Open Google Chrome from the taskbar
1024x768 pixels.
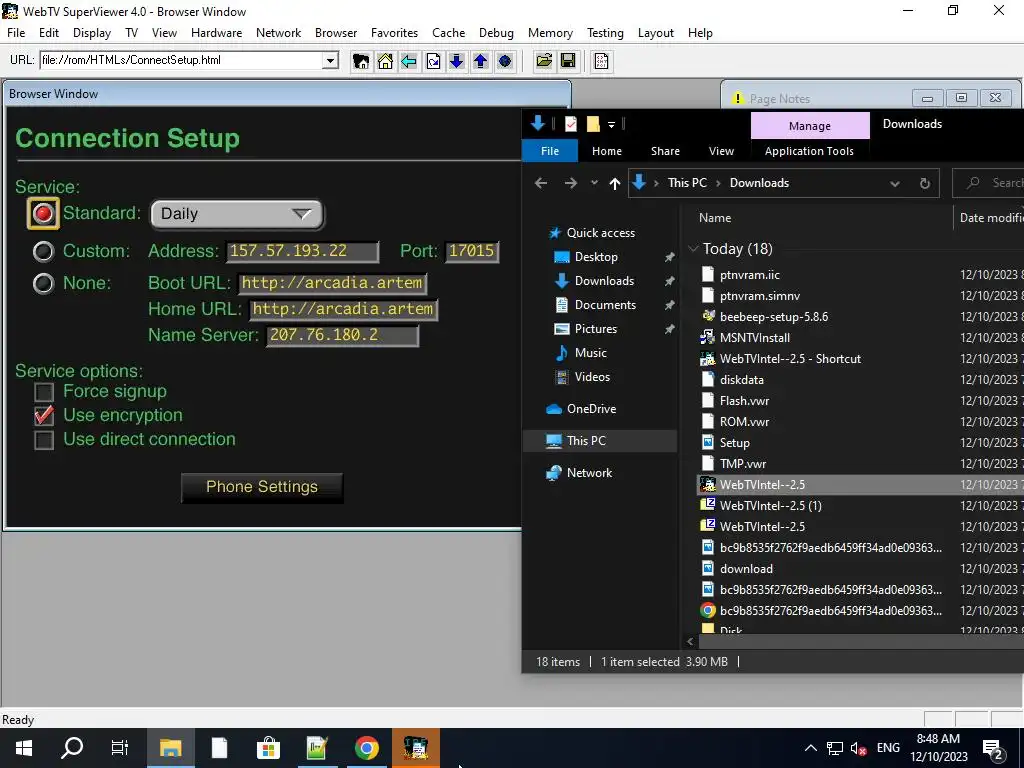pos(366,748)
